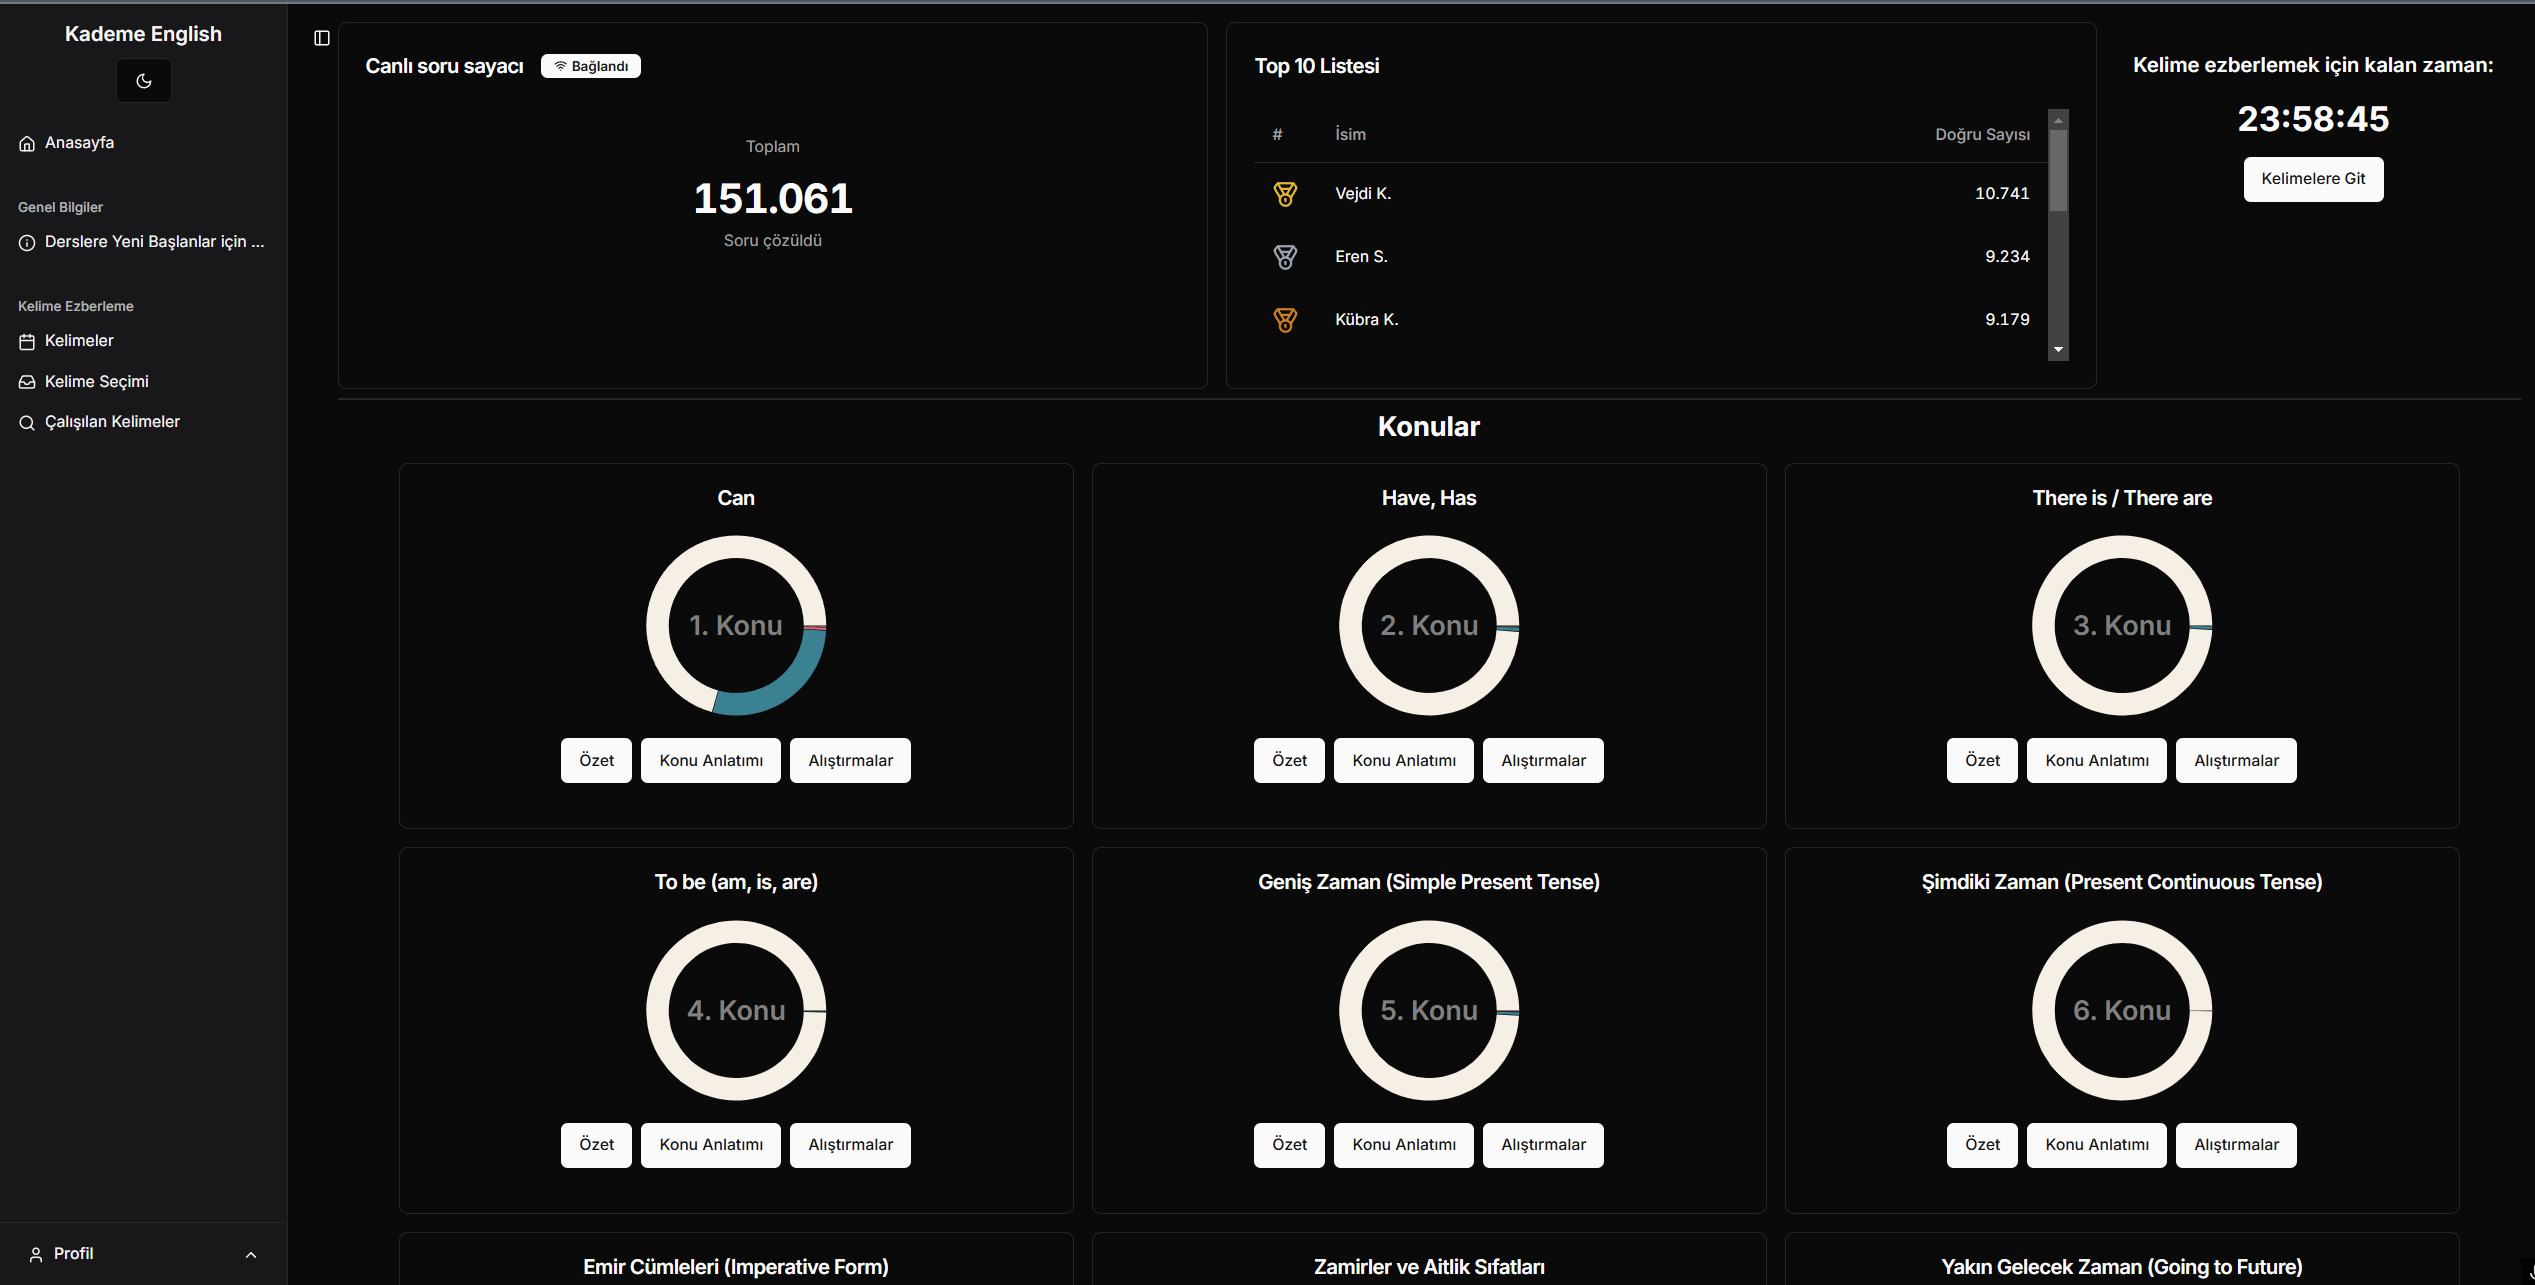Open Konu Anlatımı for Şimdiki Zaman
2535x1285 pixels.
(2097, 1145)
